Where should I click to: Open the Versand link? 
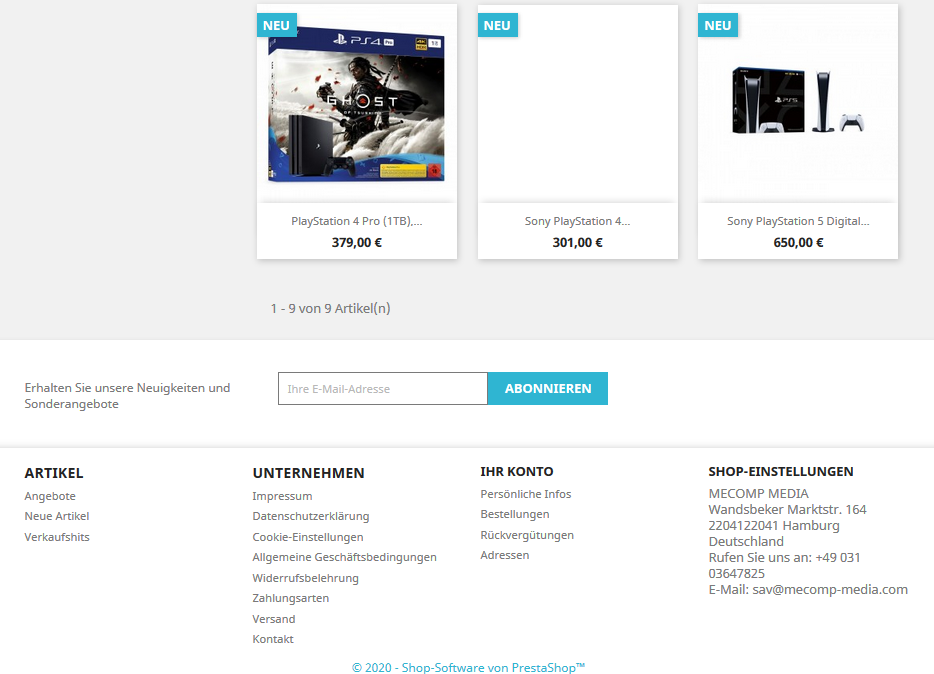(274, 619)
